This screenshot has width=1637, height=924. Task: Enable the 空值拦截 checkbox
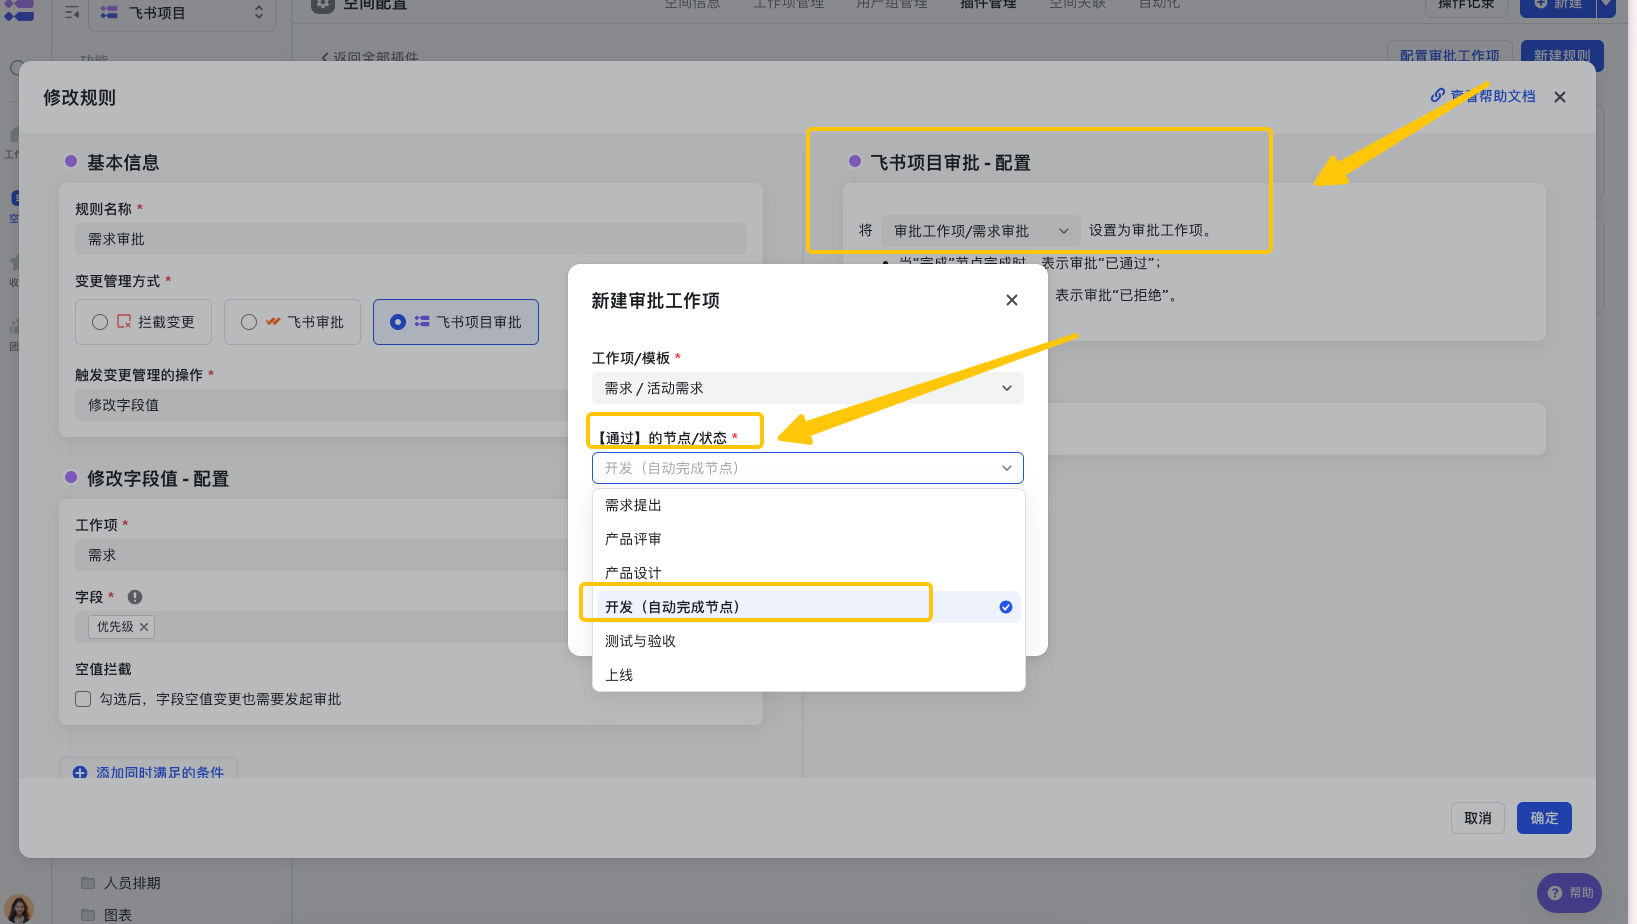pos(83,699)
